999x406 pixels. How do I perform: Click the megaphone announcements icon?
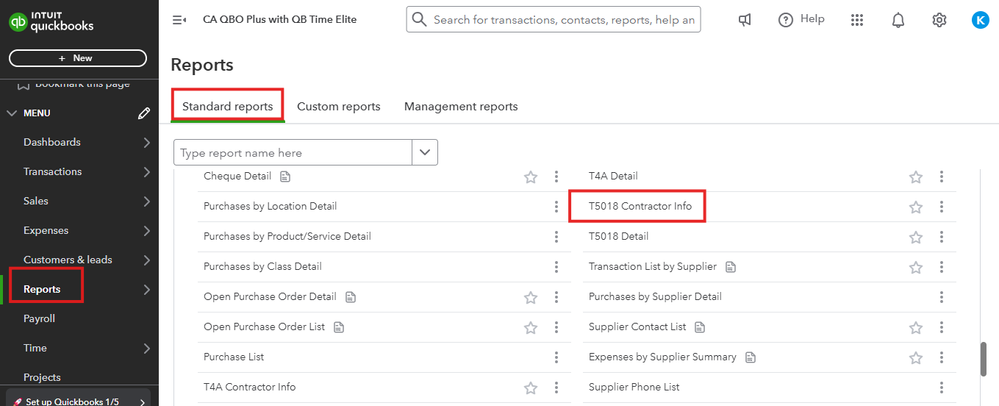tap(745, 20)
